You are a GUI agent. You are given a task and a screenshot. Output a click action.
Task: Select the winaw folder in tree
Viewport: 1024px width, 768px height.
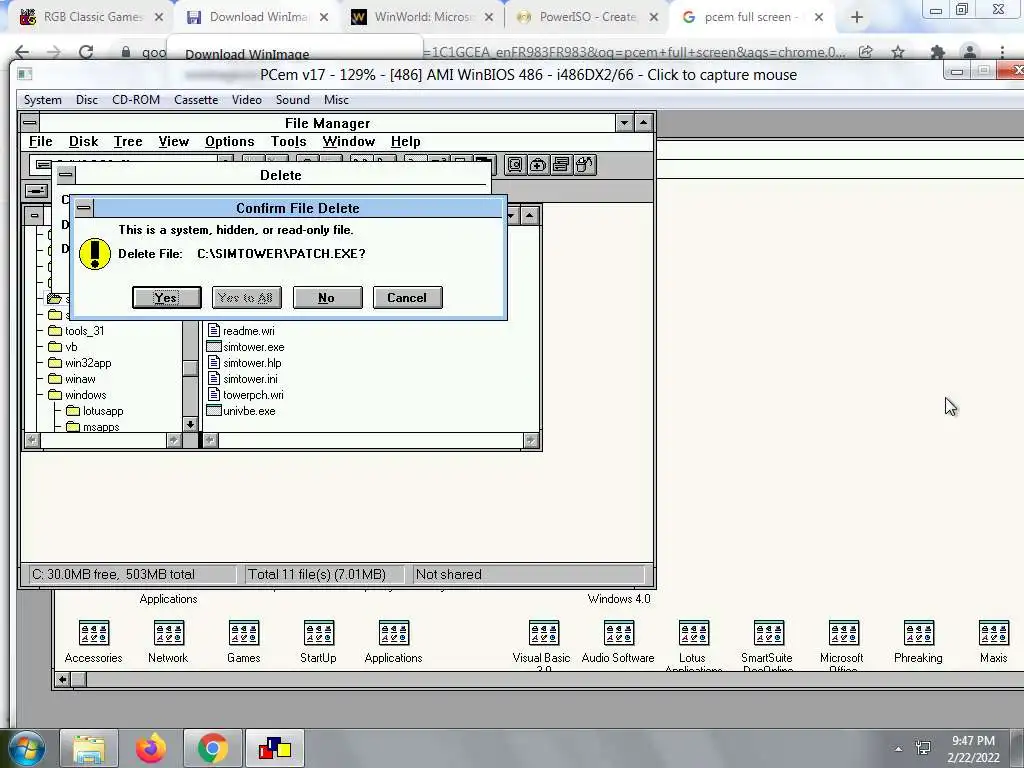pyautogui.click(x=72, y=379)
